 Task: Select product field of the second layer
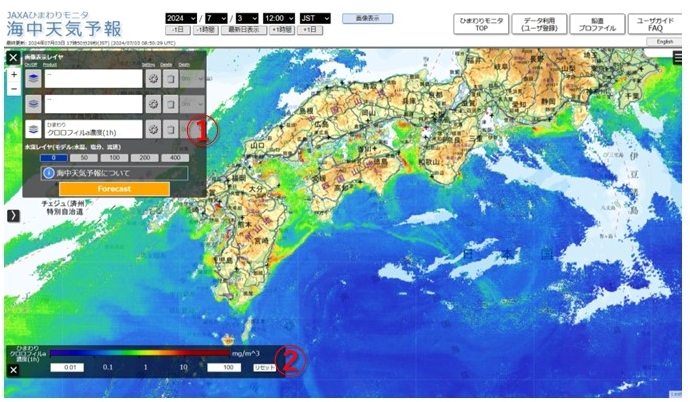[93, 104]
